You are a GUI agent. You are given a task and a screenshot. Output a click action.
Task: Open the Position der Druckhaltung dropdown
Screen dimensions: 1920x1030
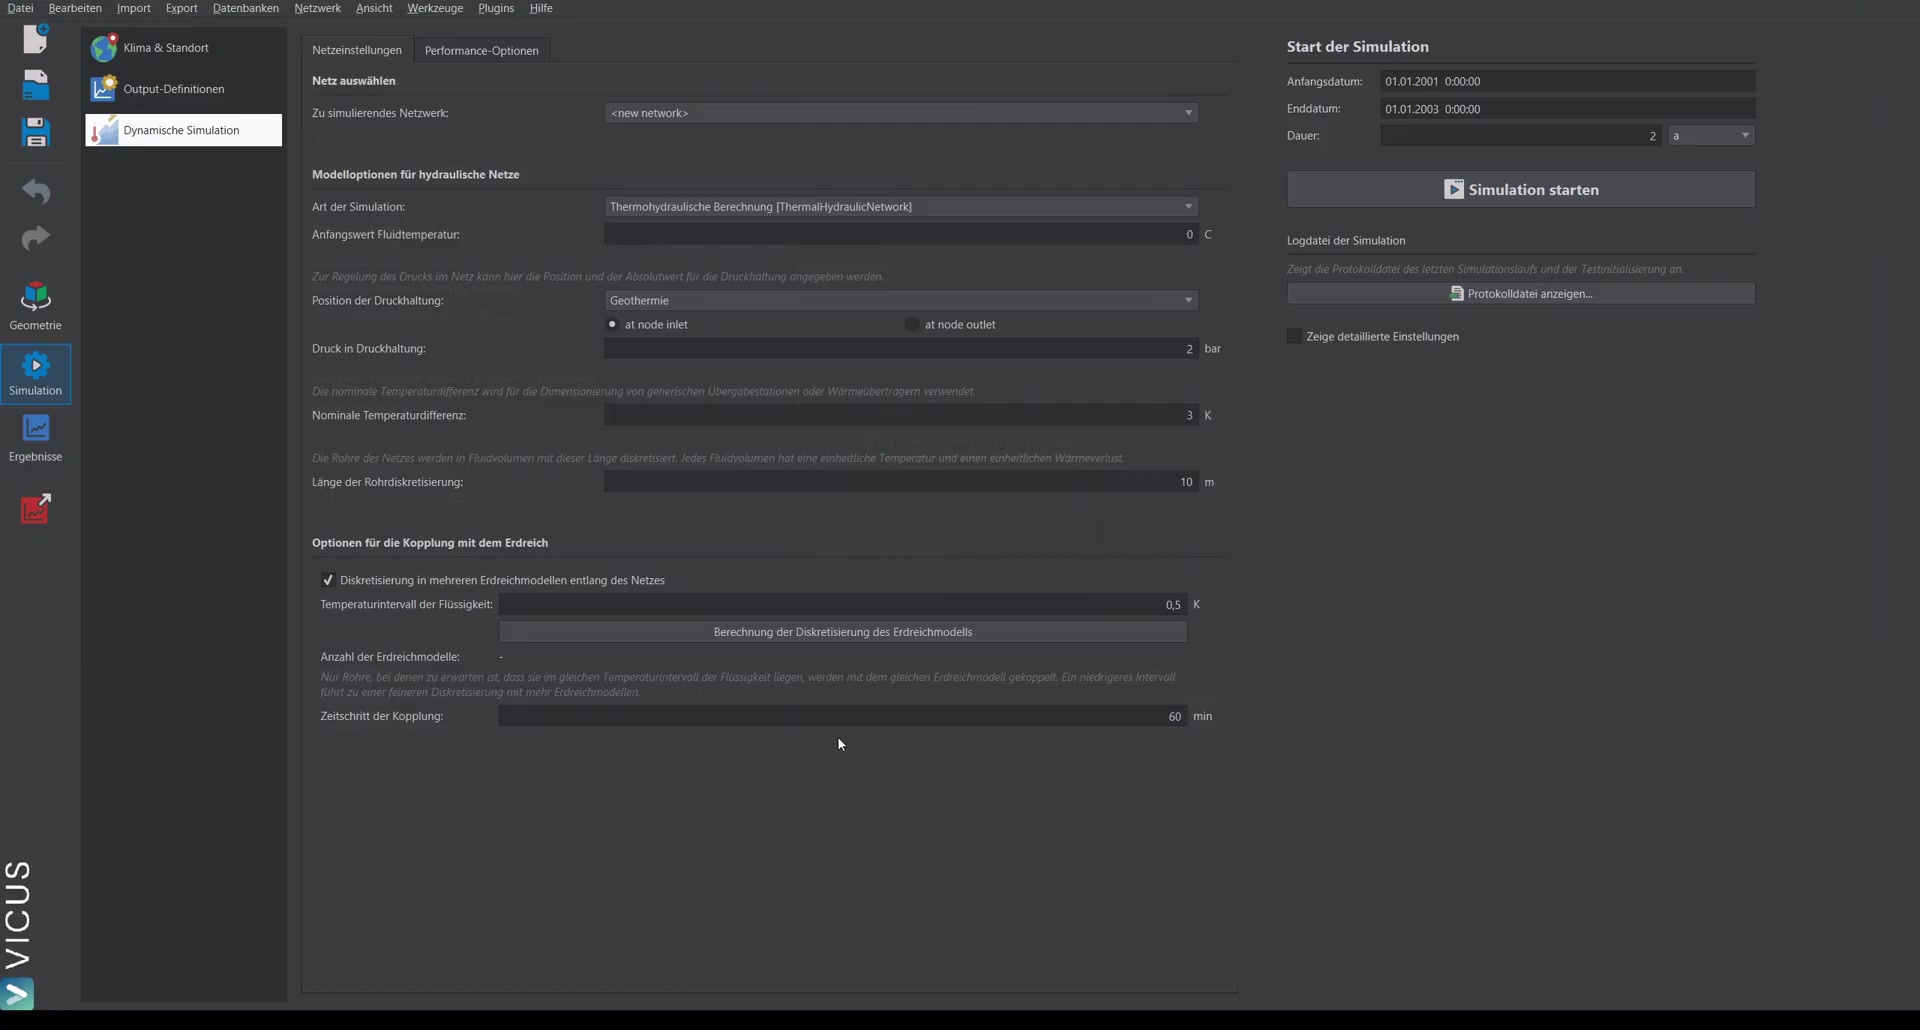(901, 300)
